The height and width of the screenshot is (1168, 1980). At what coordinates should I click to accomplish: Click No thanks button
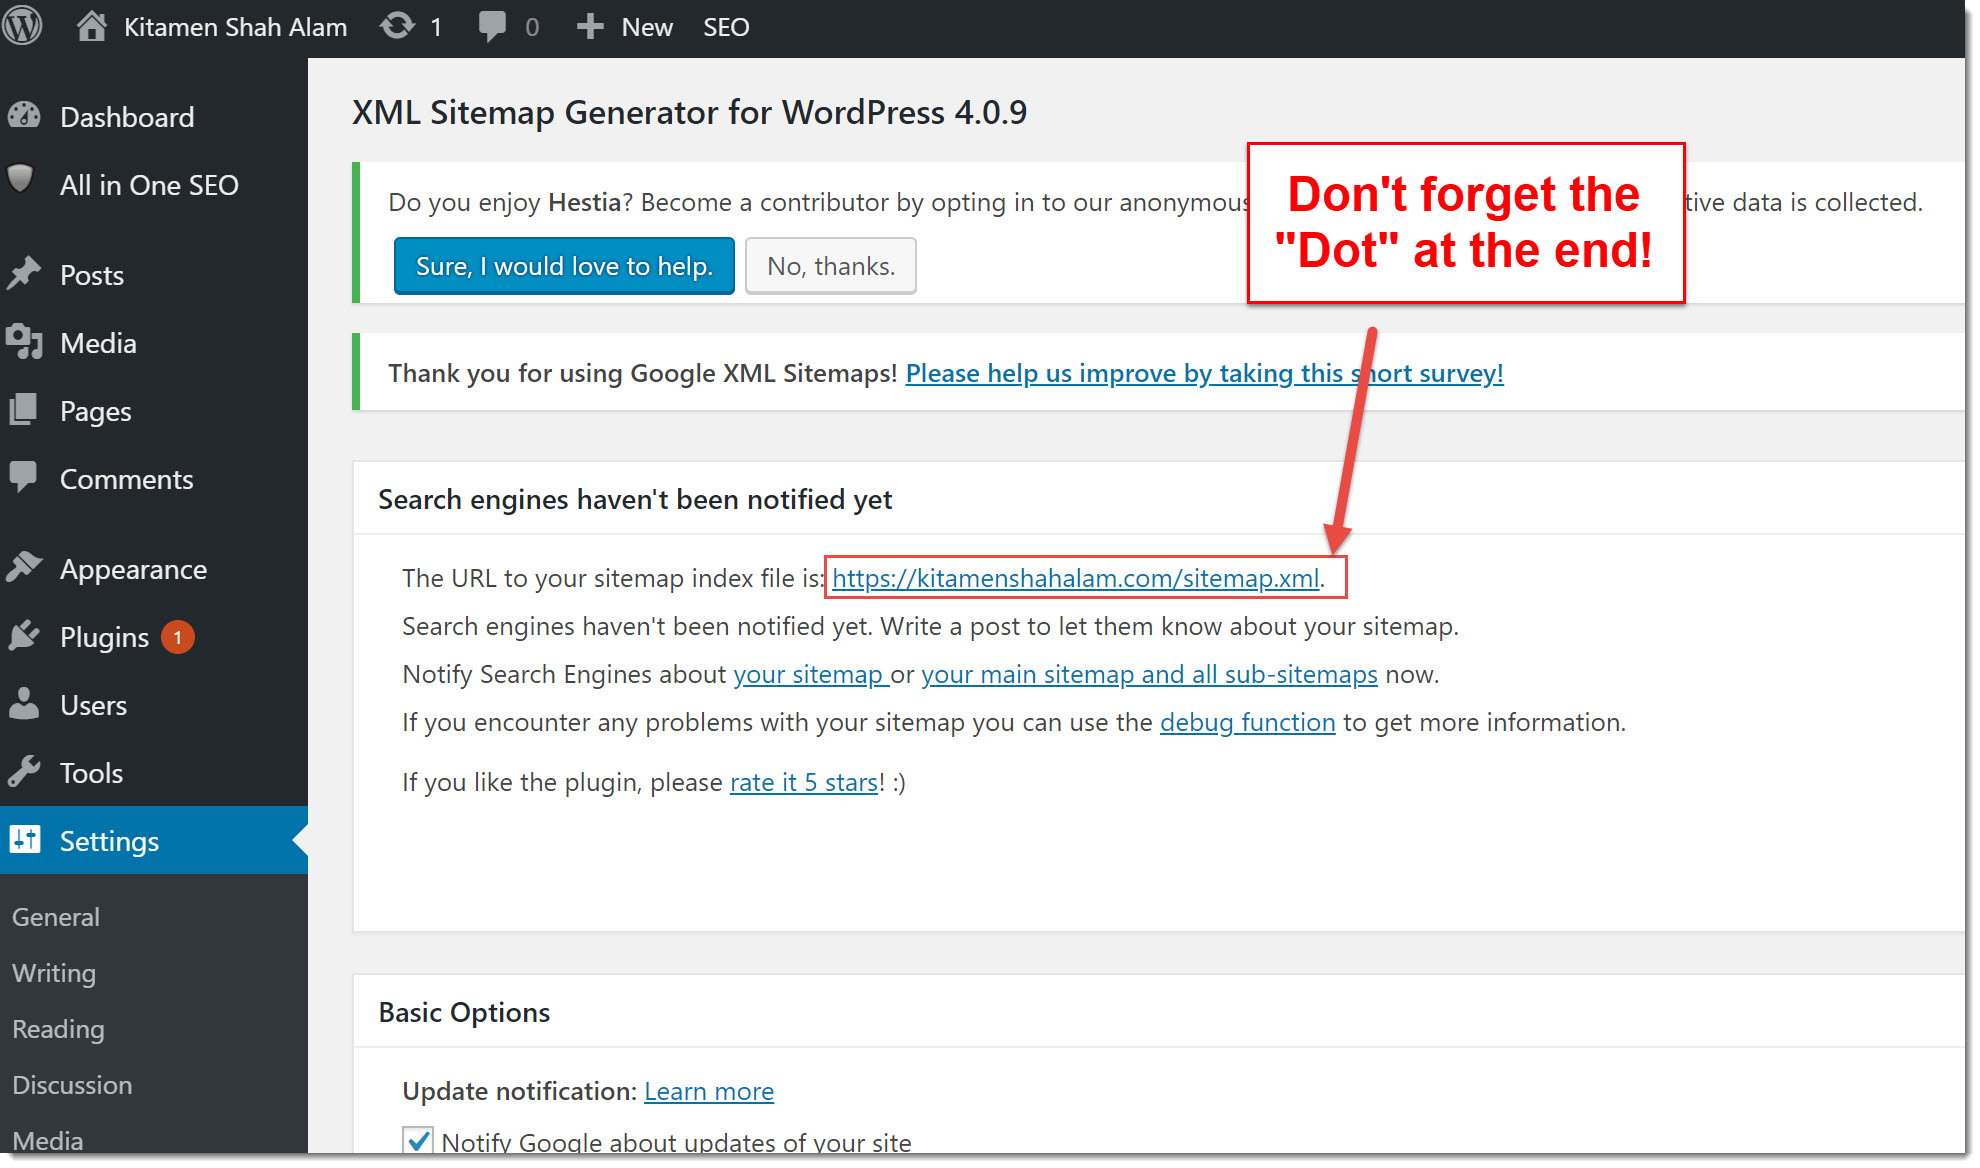831,266
